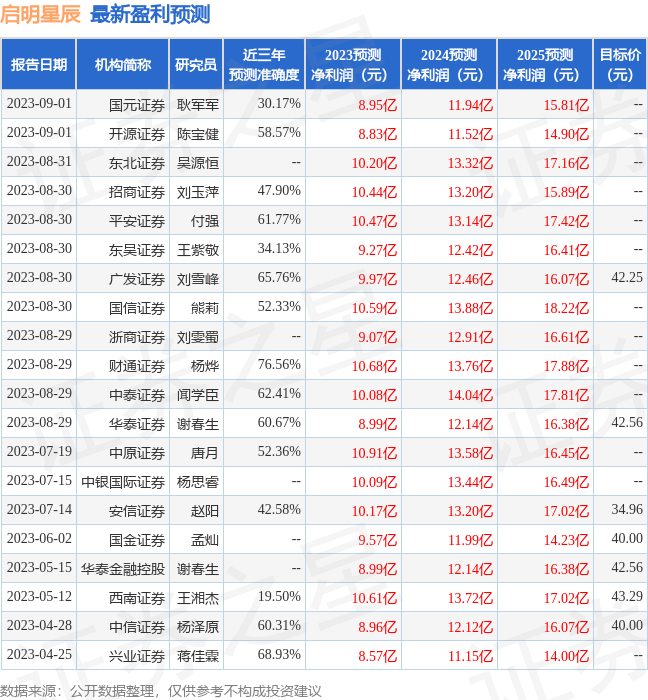Click 2025 profit value 18.22亿

(x=566, y=308)
